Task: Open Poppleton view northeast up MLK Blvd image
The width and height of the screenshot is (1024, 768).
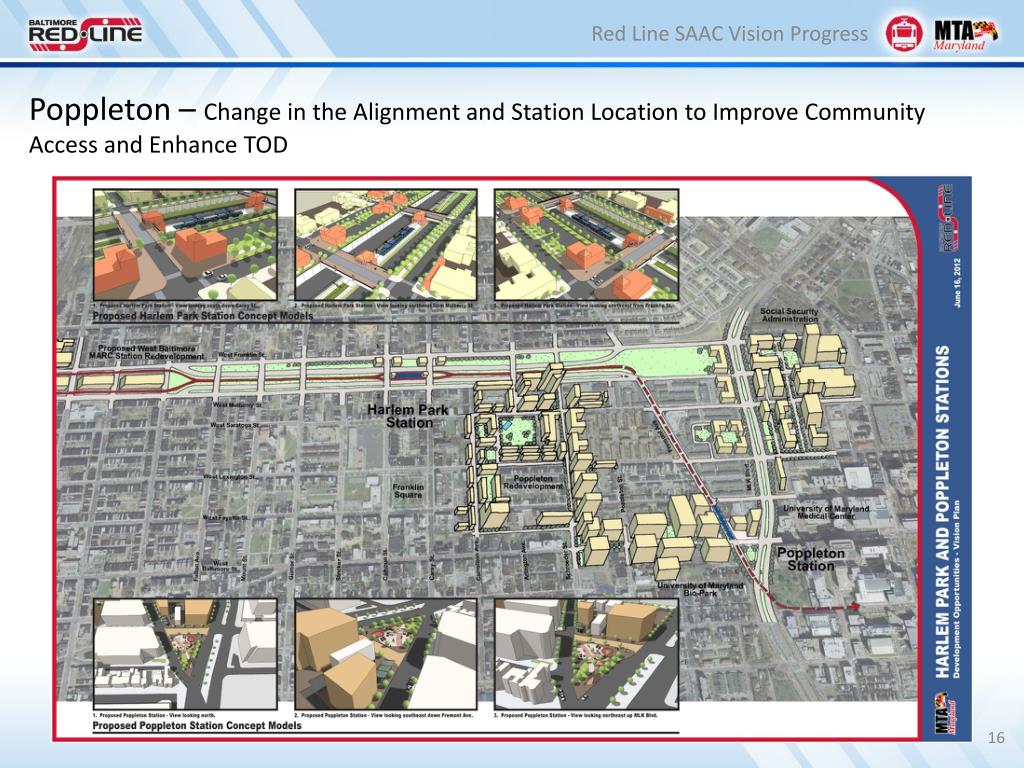Action: [586, 654]
